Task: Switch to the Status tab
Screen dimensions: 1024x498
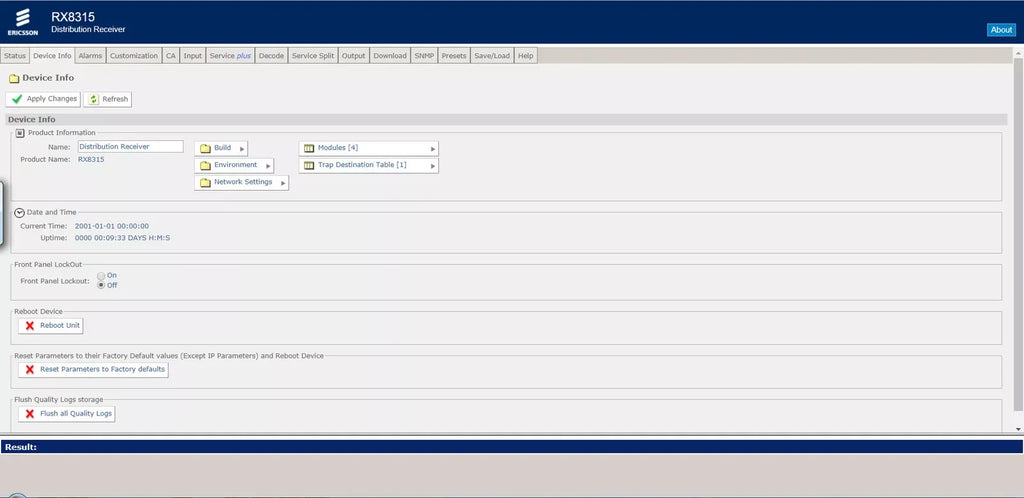Action: (15, 56)
